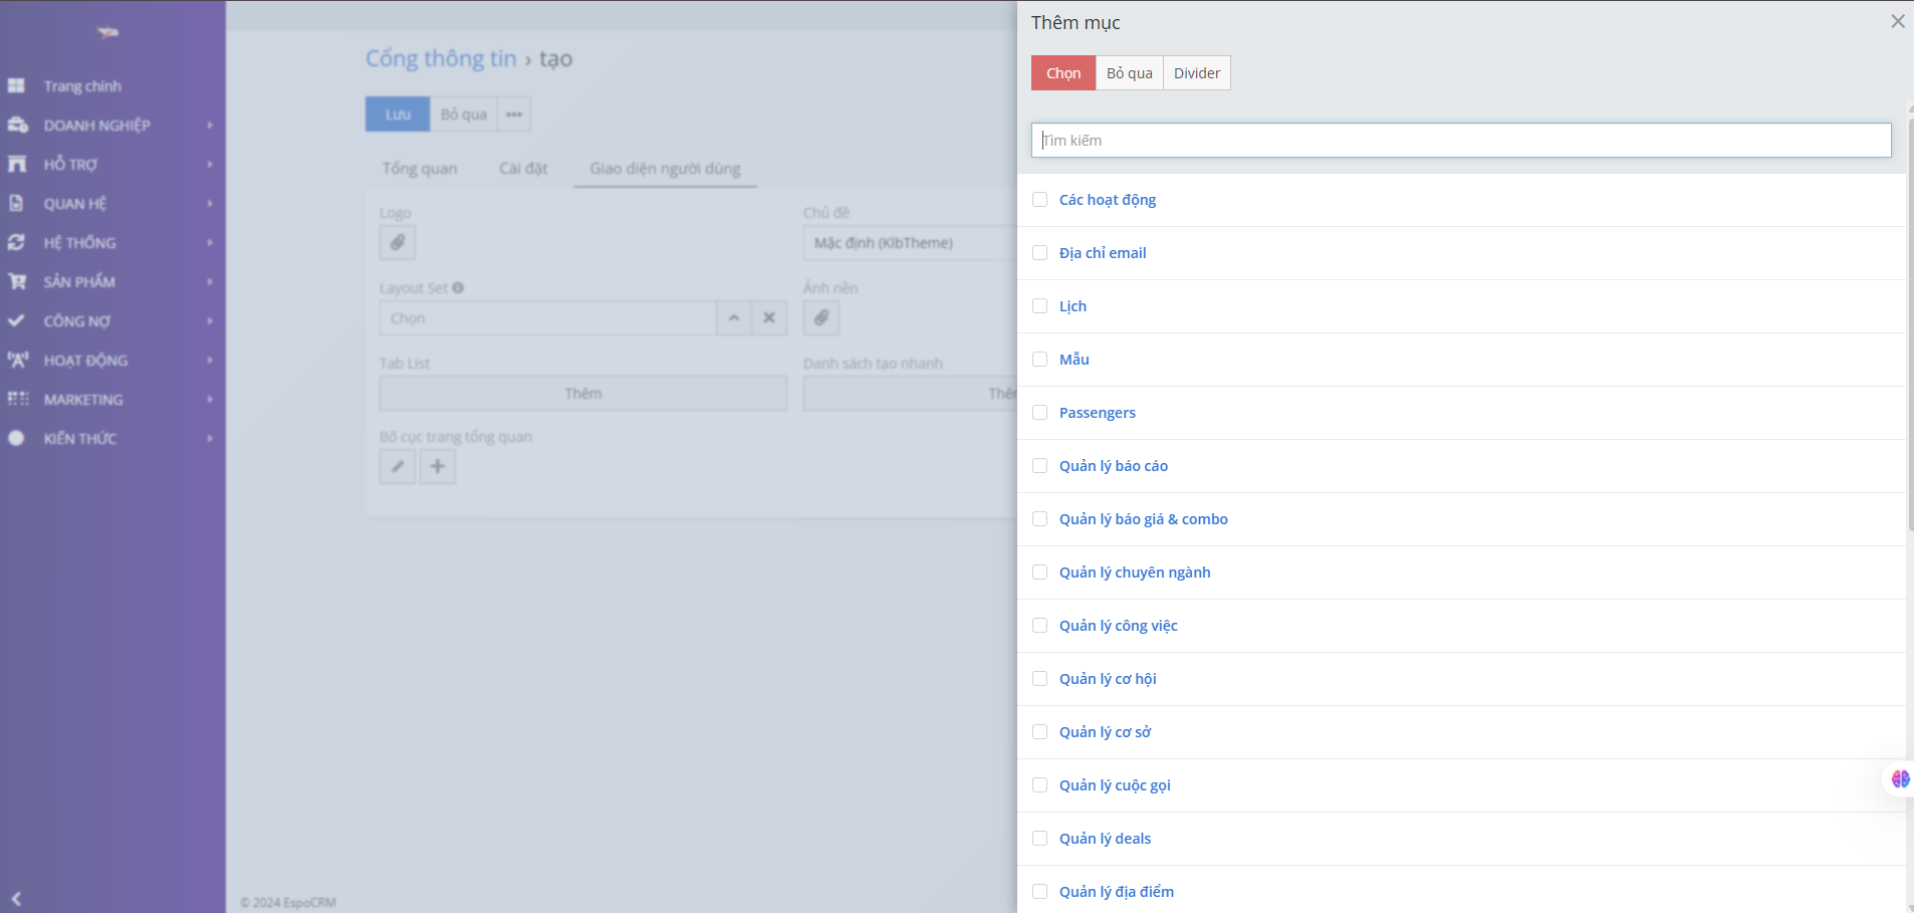
Task: Open the Layout Set selection arrow
Action: pos(734,318)
